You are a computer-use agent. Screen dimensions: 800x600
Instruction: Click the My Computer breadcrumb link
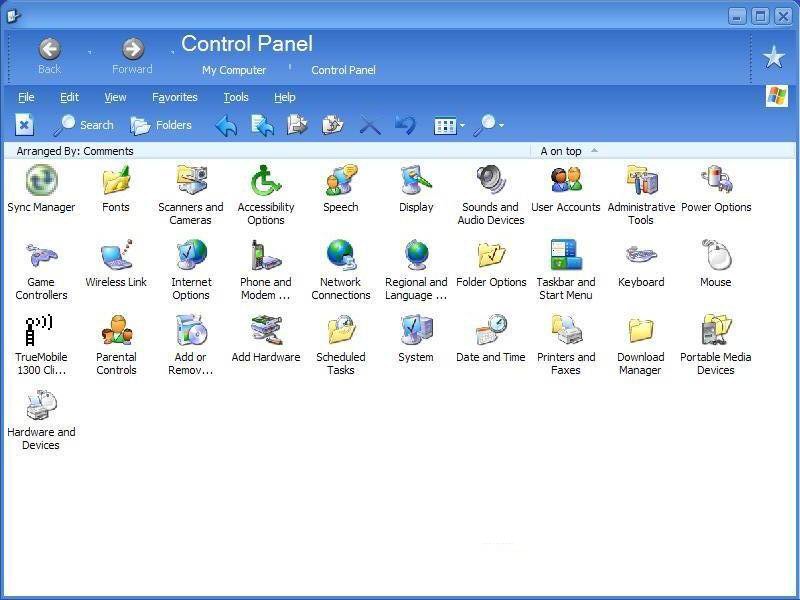pyautogui.click(x=234, y=70)
